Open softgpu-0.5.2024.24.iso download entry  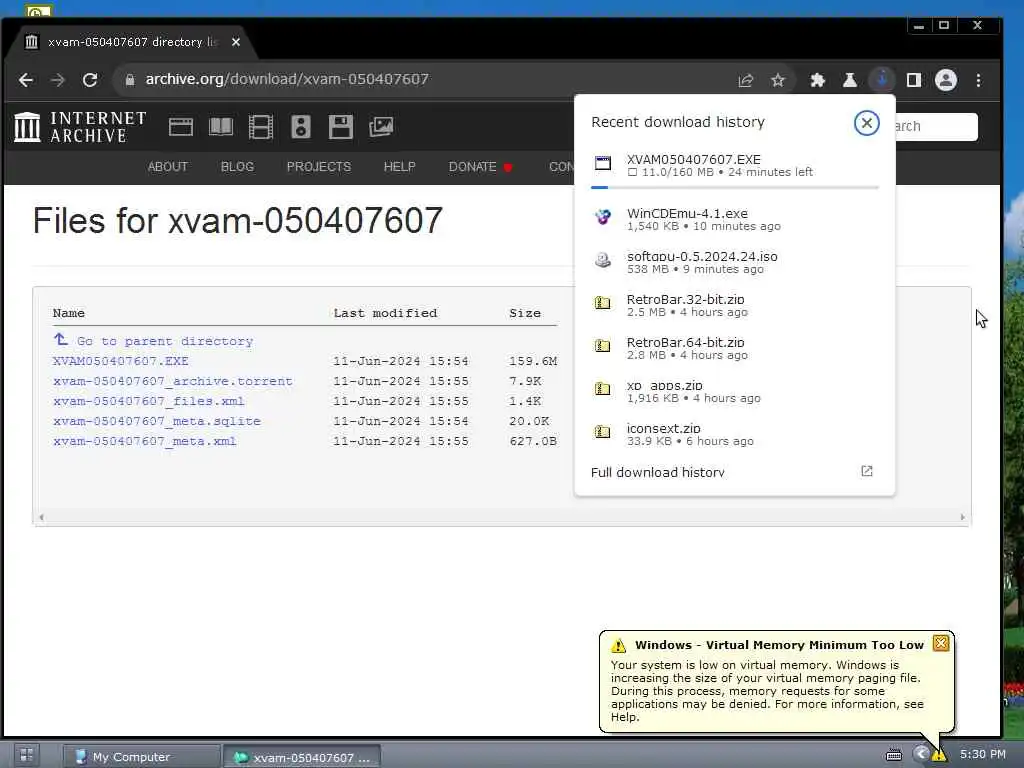[x=735, y=262]
